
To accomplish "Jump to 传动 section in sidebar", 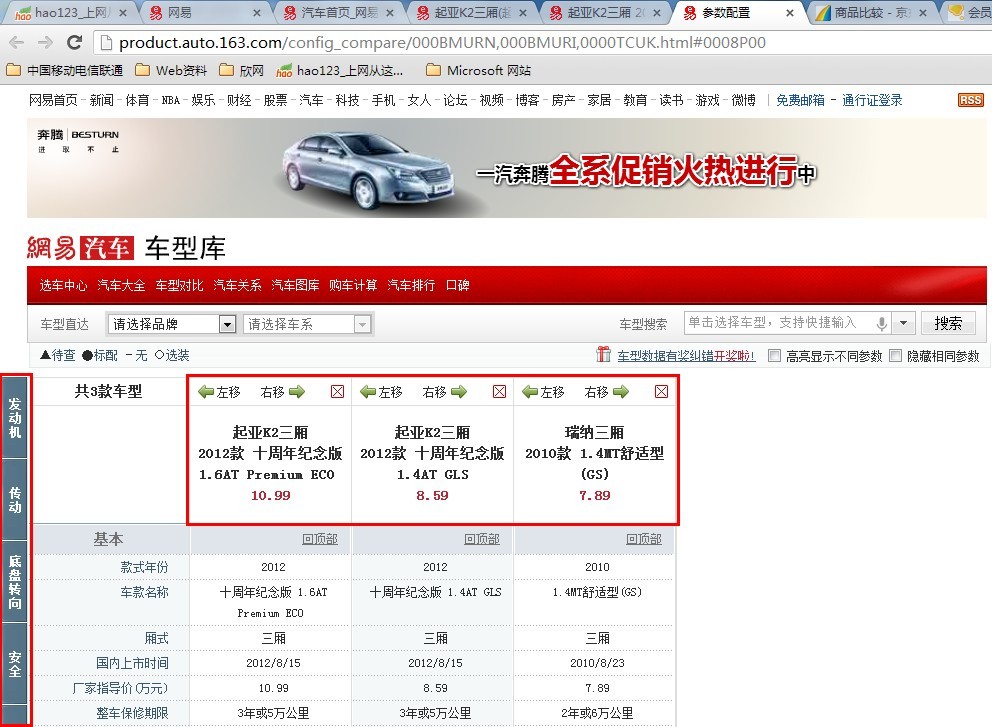I will [15, 500].
